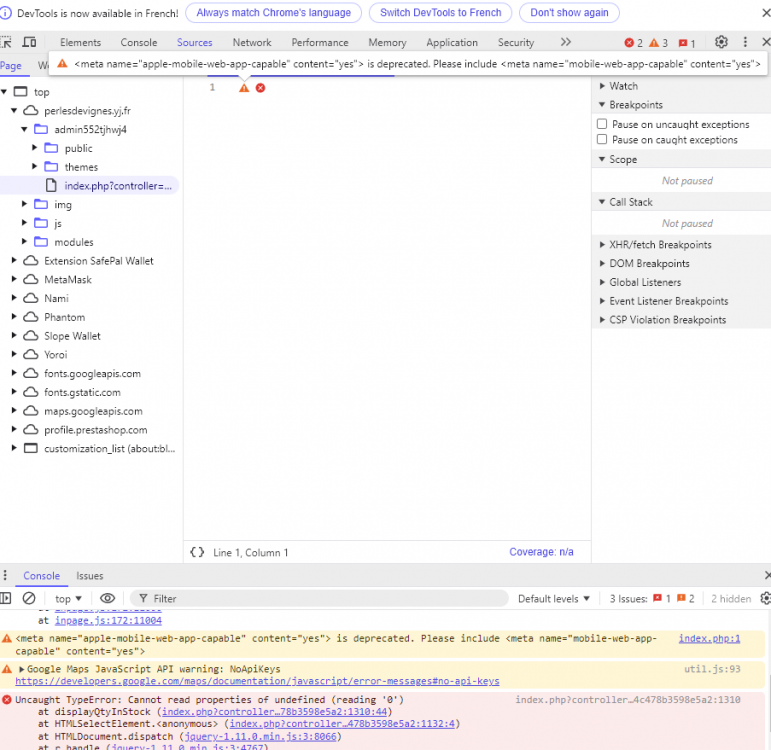Open the Performance tab
The image size is (771, 750).
(x=320, y=42)
